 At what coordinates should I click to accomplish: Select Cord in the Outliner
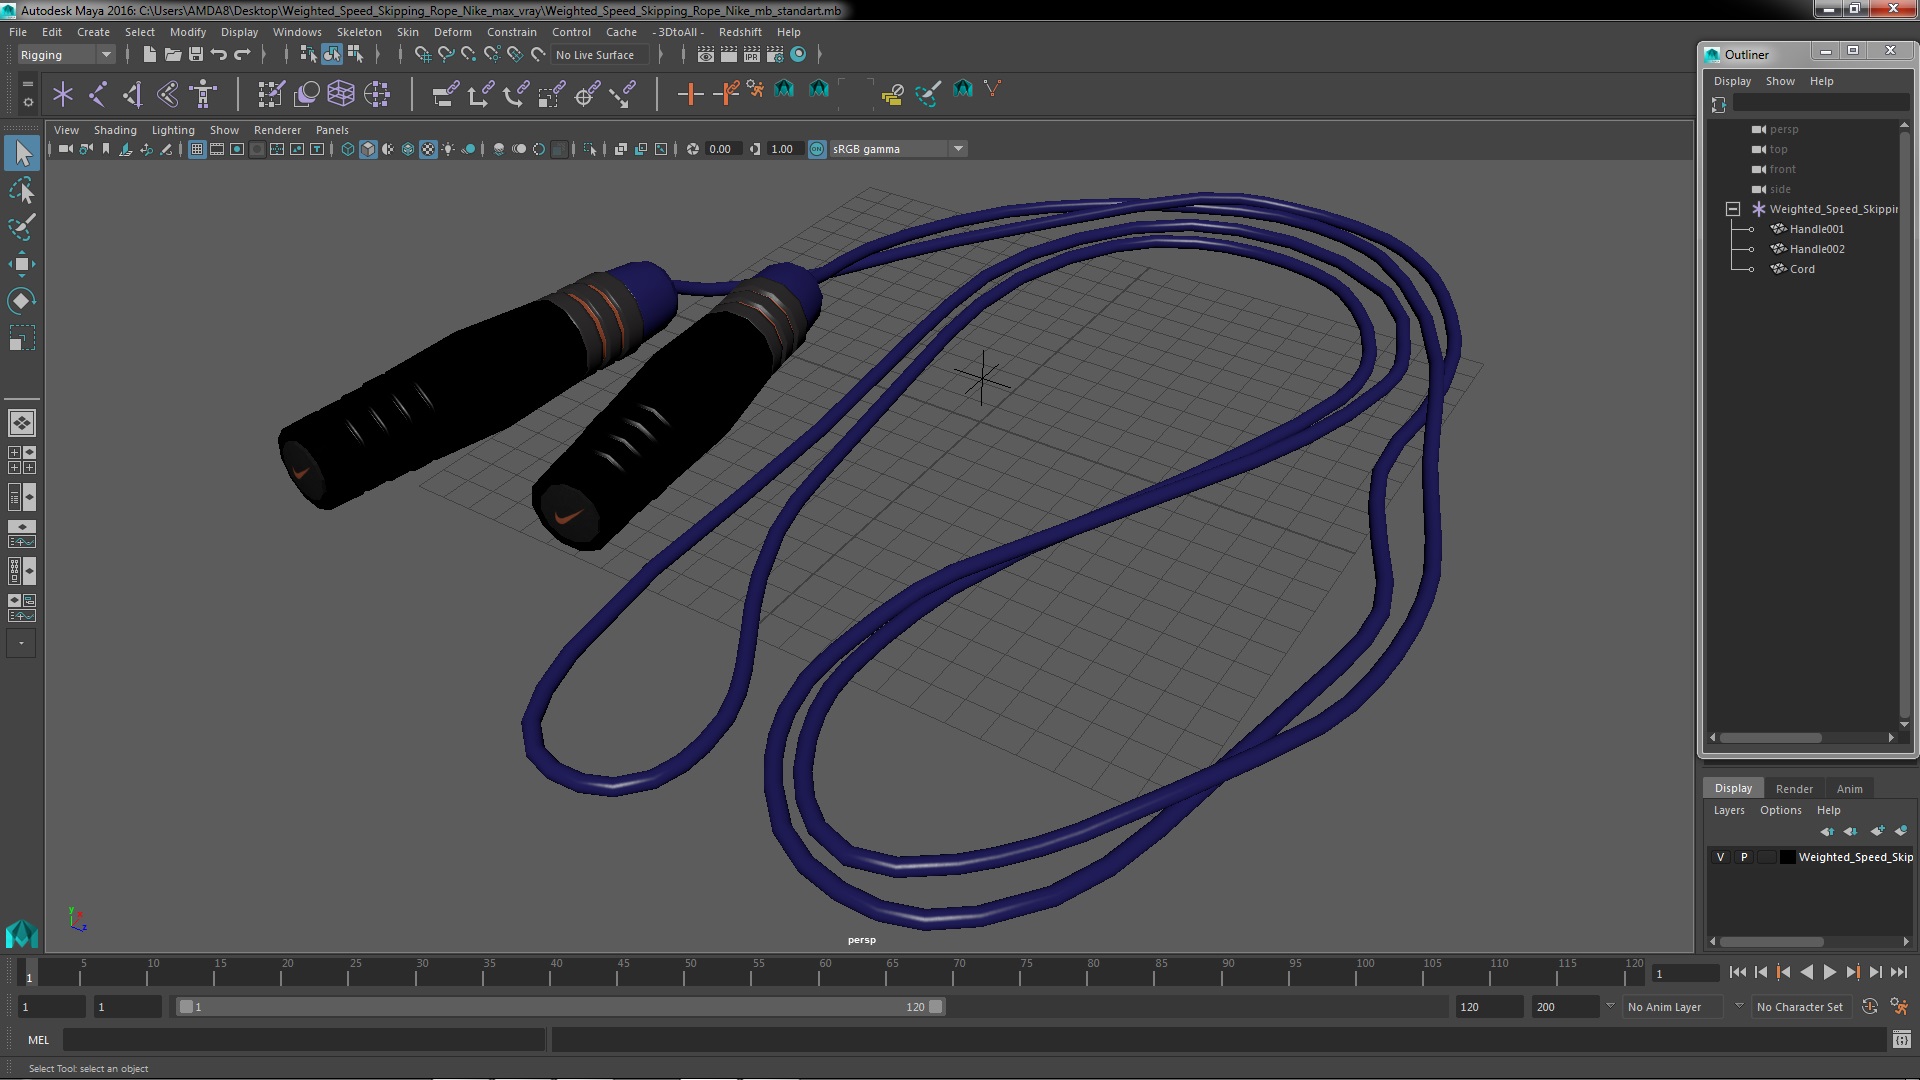coord(1802,269)
